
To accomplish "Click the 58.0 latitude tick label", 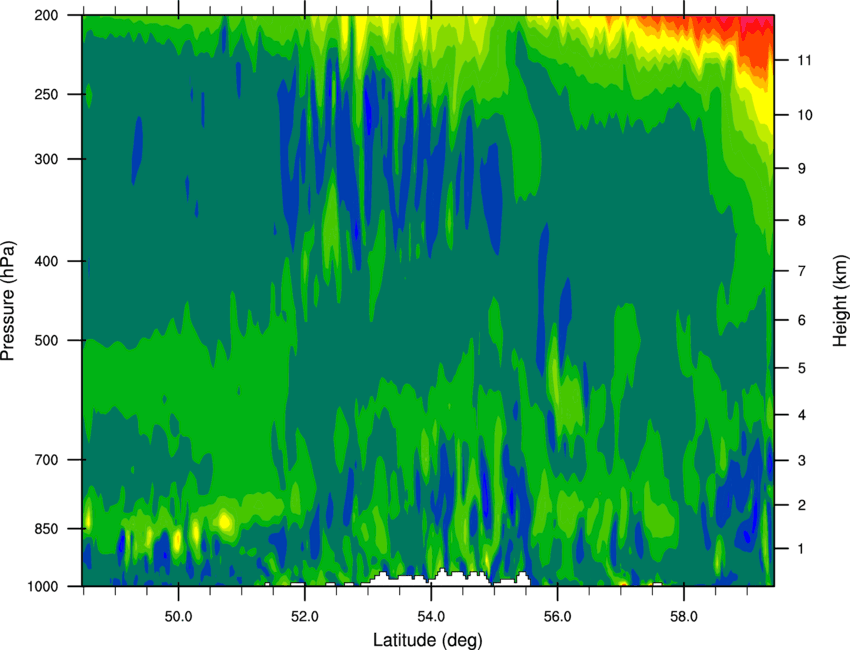I will click(x=684, y=617).
